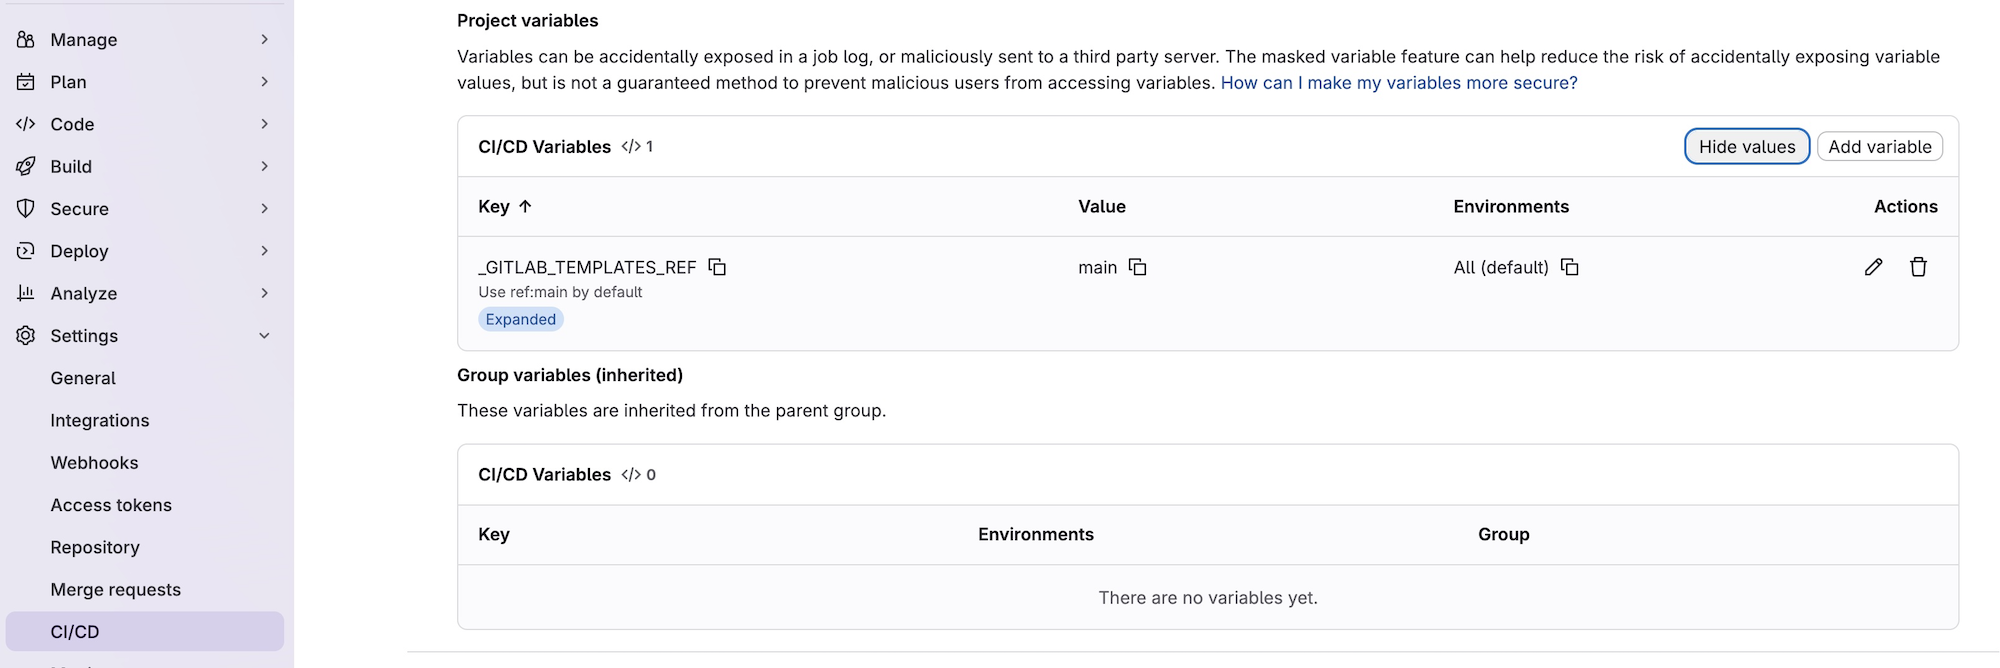Expand the Plan section chevron

tap(264, 82)
